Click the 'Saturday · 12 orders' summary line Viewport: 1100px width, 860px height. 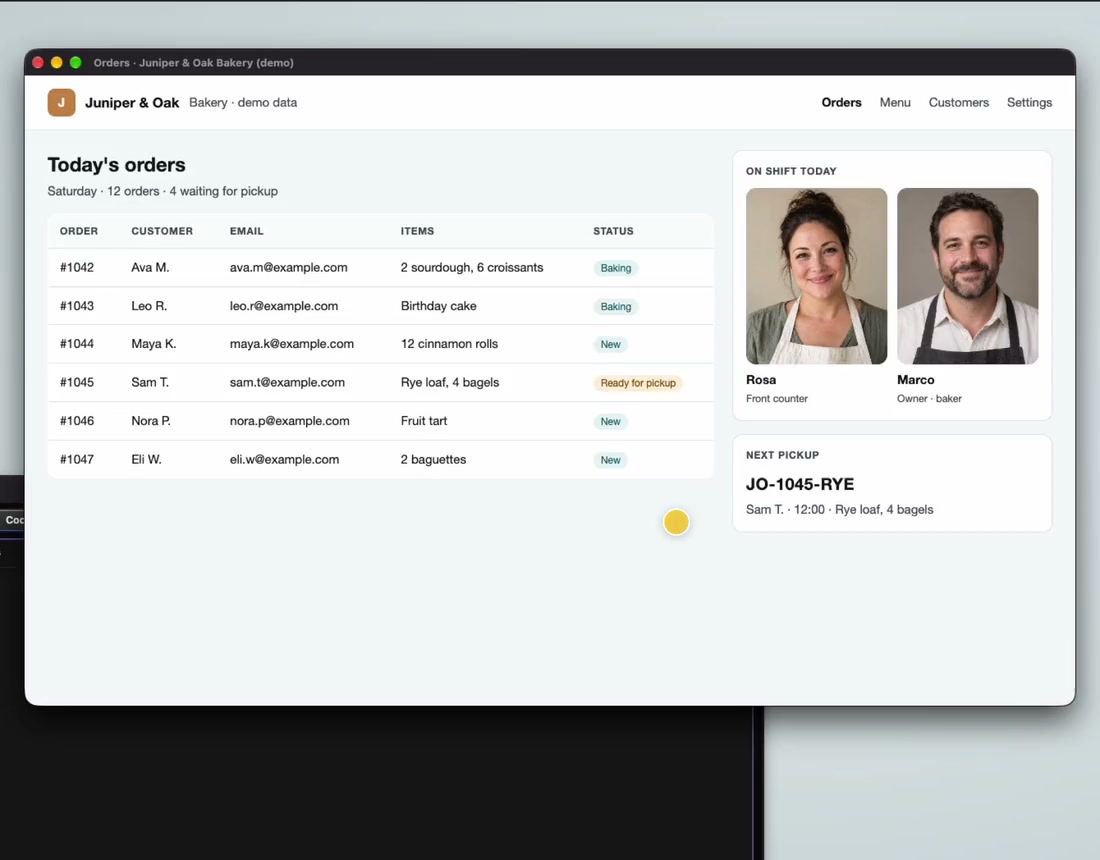tap(163, 191)
